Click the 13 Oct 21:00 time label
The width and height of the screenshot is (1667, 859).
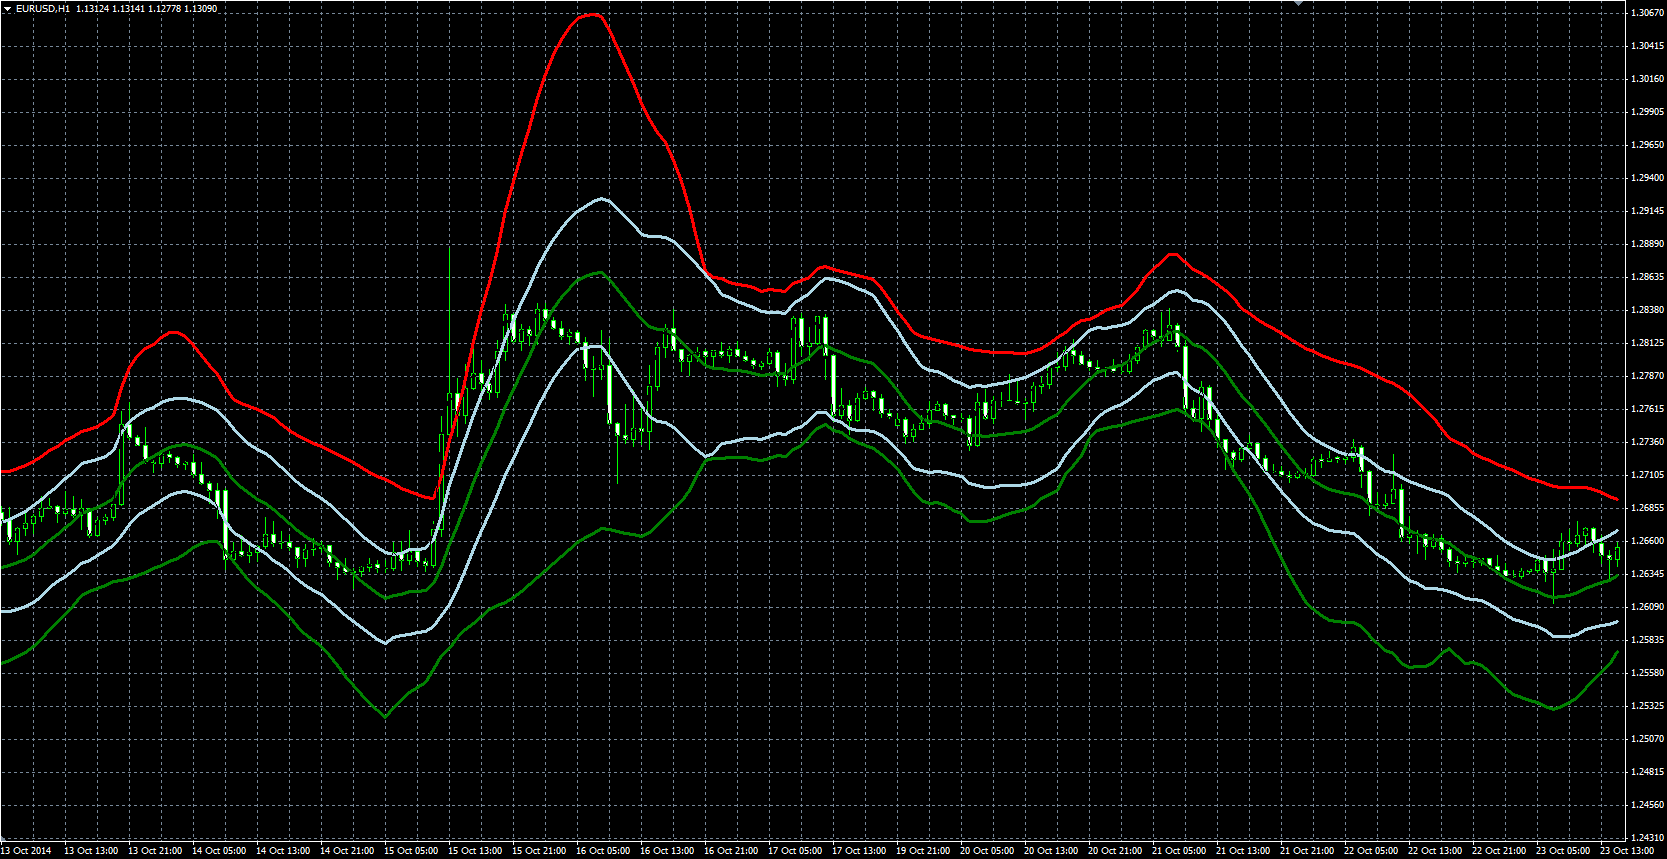coord(155,851)
